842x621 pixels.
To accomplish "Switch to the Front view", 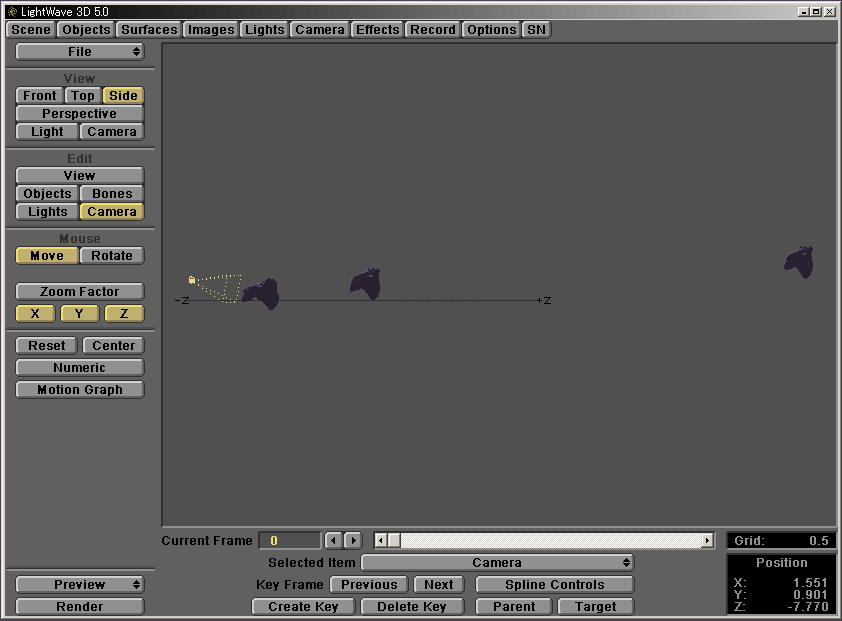I will 38,95.
